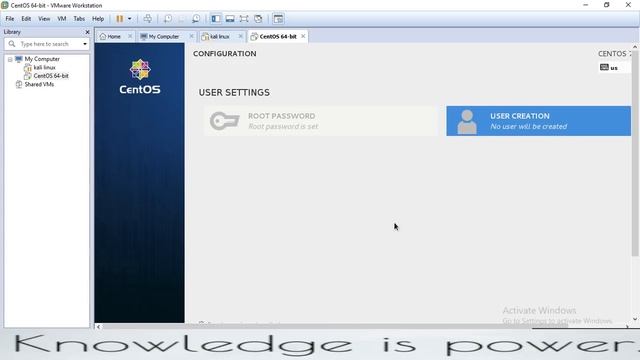Click the console view toolbar icon
The height and width of the screenshot is (360, 640).
pos(278,19)
